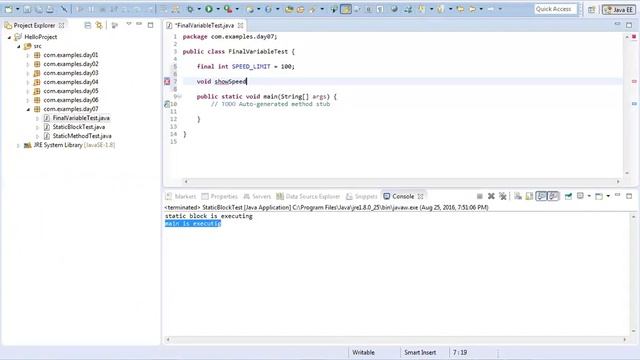This screenshot has height=360, width=640.
Task: Click the Open Console icon
Action: pos(599,196)
